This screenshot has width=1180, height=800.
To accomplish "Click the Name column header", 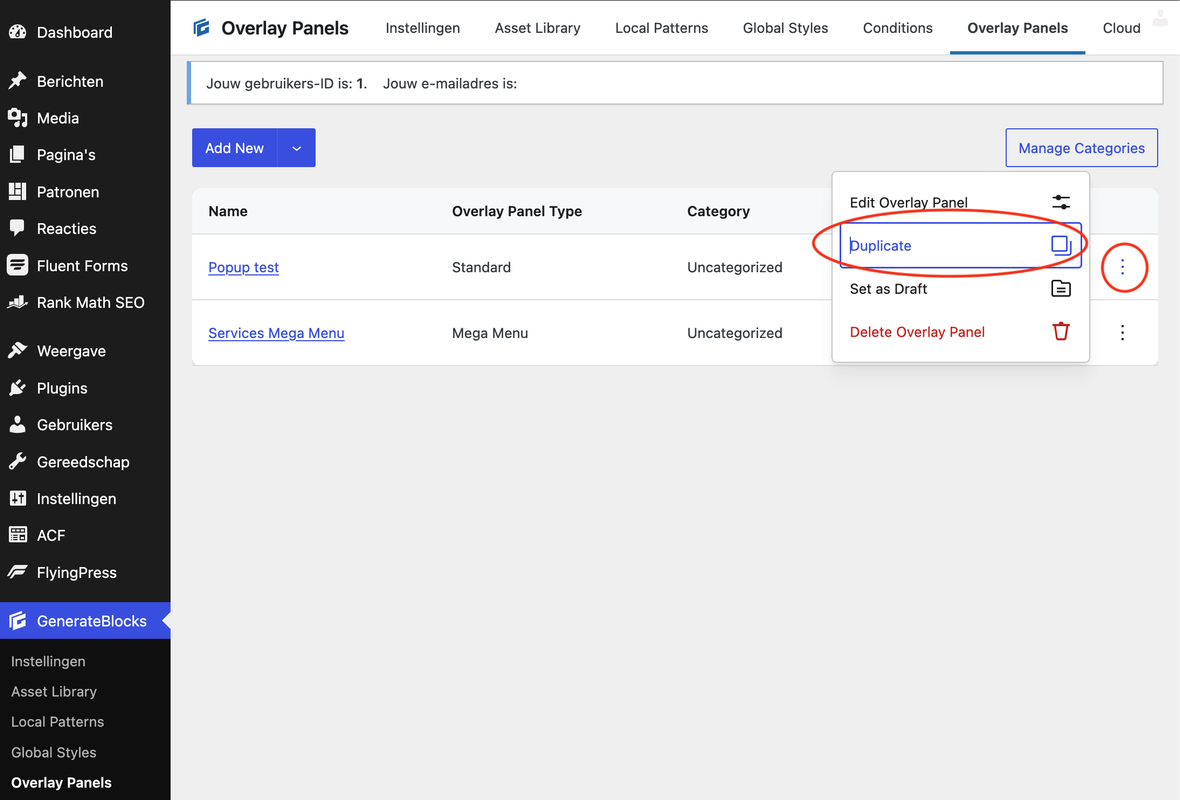I will point(228,211).
